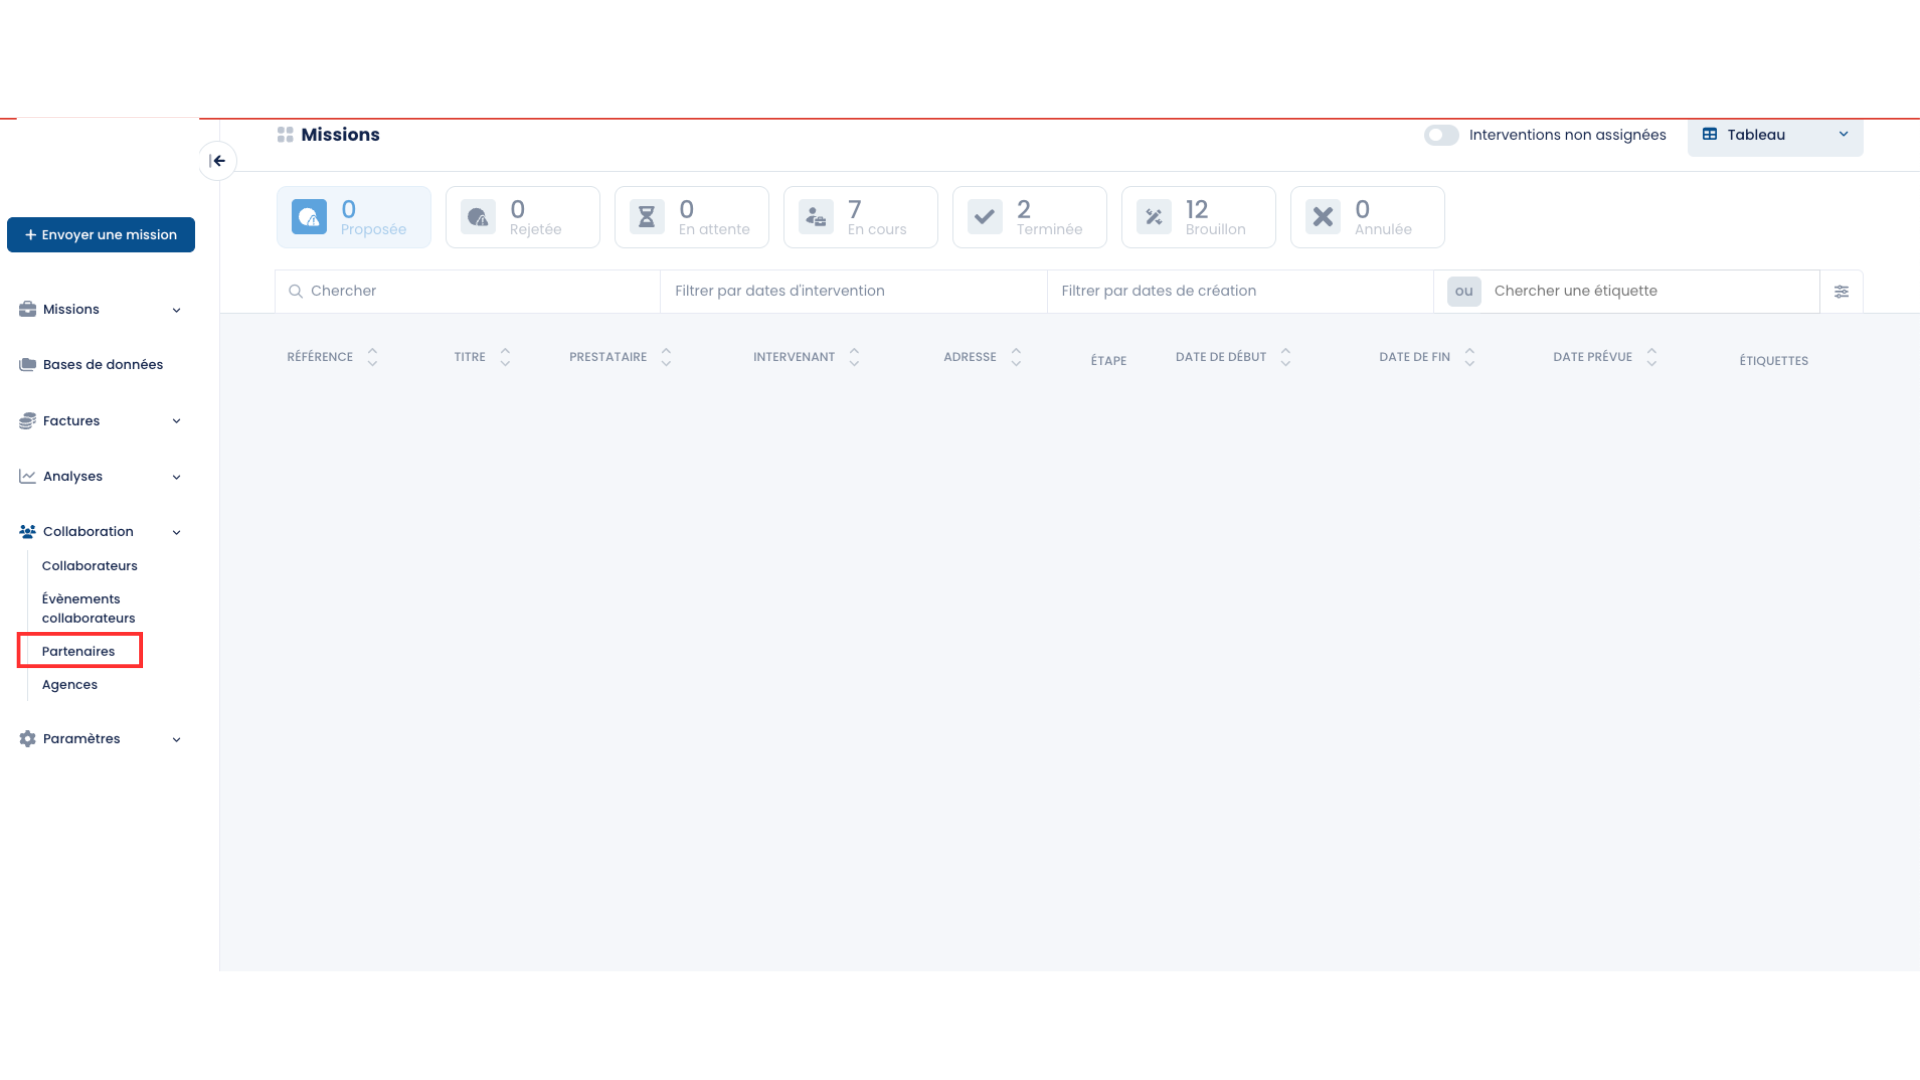Click the Proposée status icon

[x=309, y=217]
